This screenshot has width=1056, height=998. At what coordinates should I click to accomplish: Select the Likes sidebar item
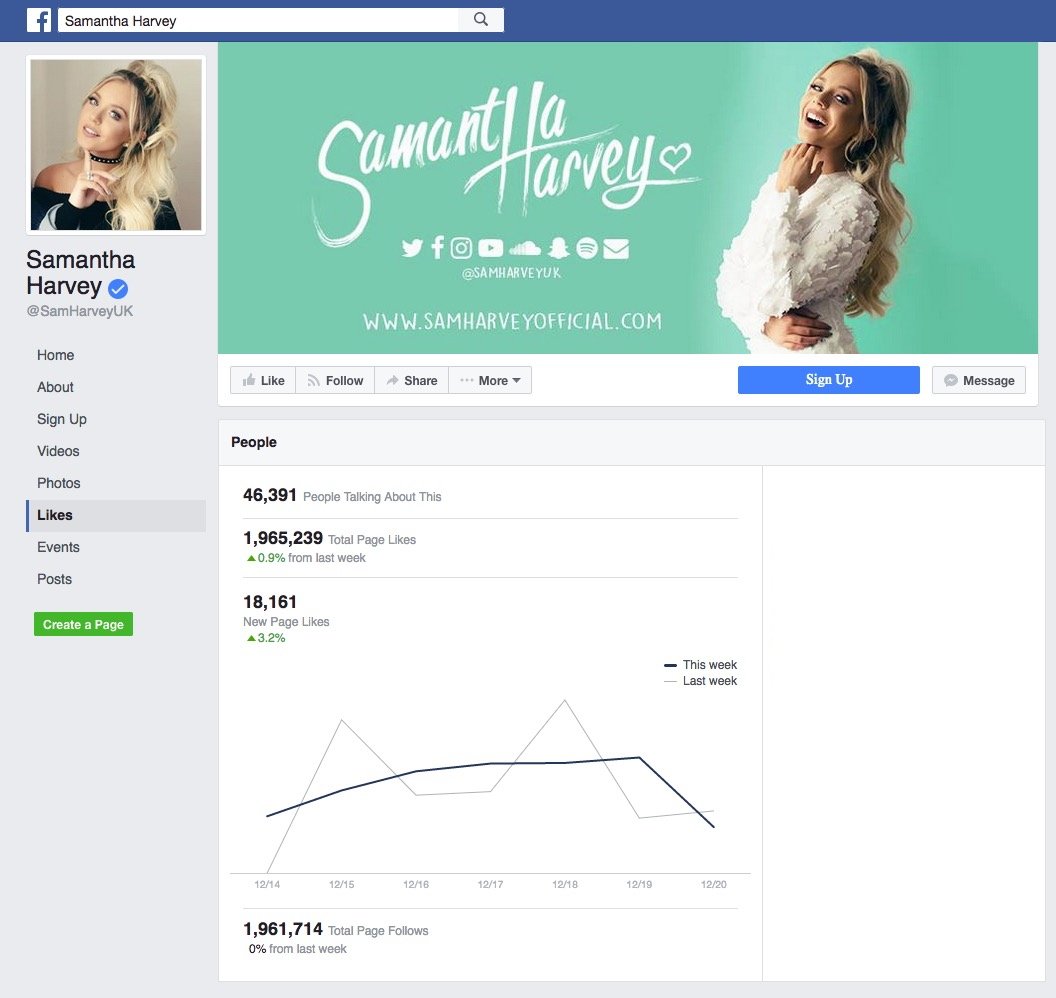(116, 515)
